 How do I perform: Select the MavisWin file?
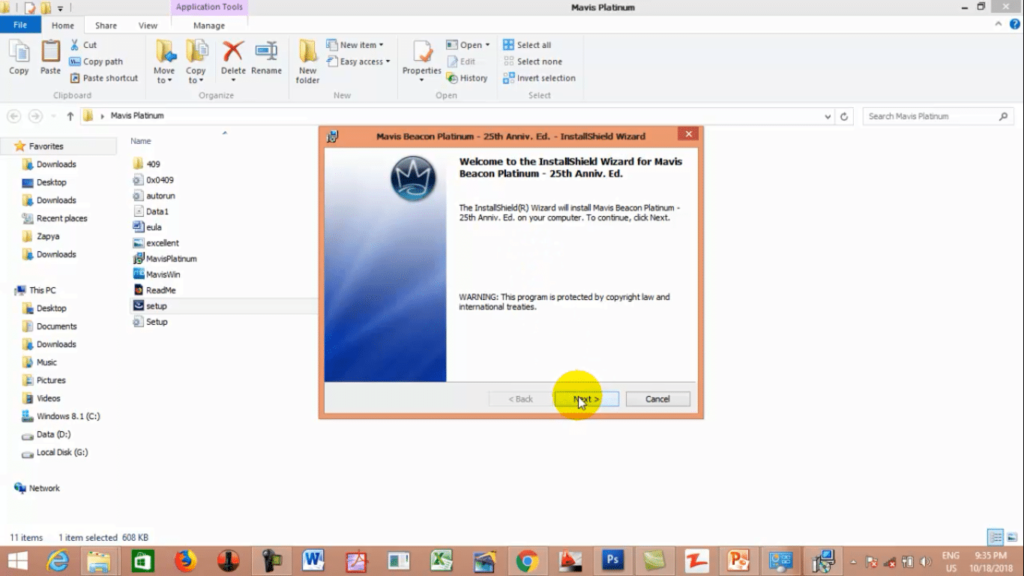(x=156, y=274)
